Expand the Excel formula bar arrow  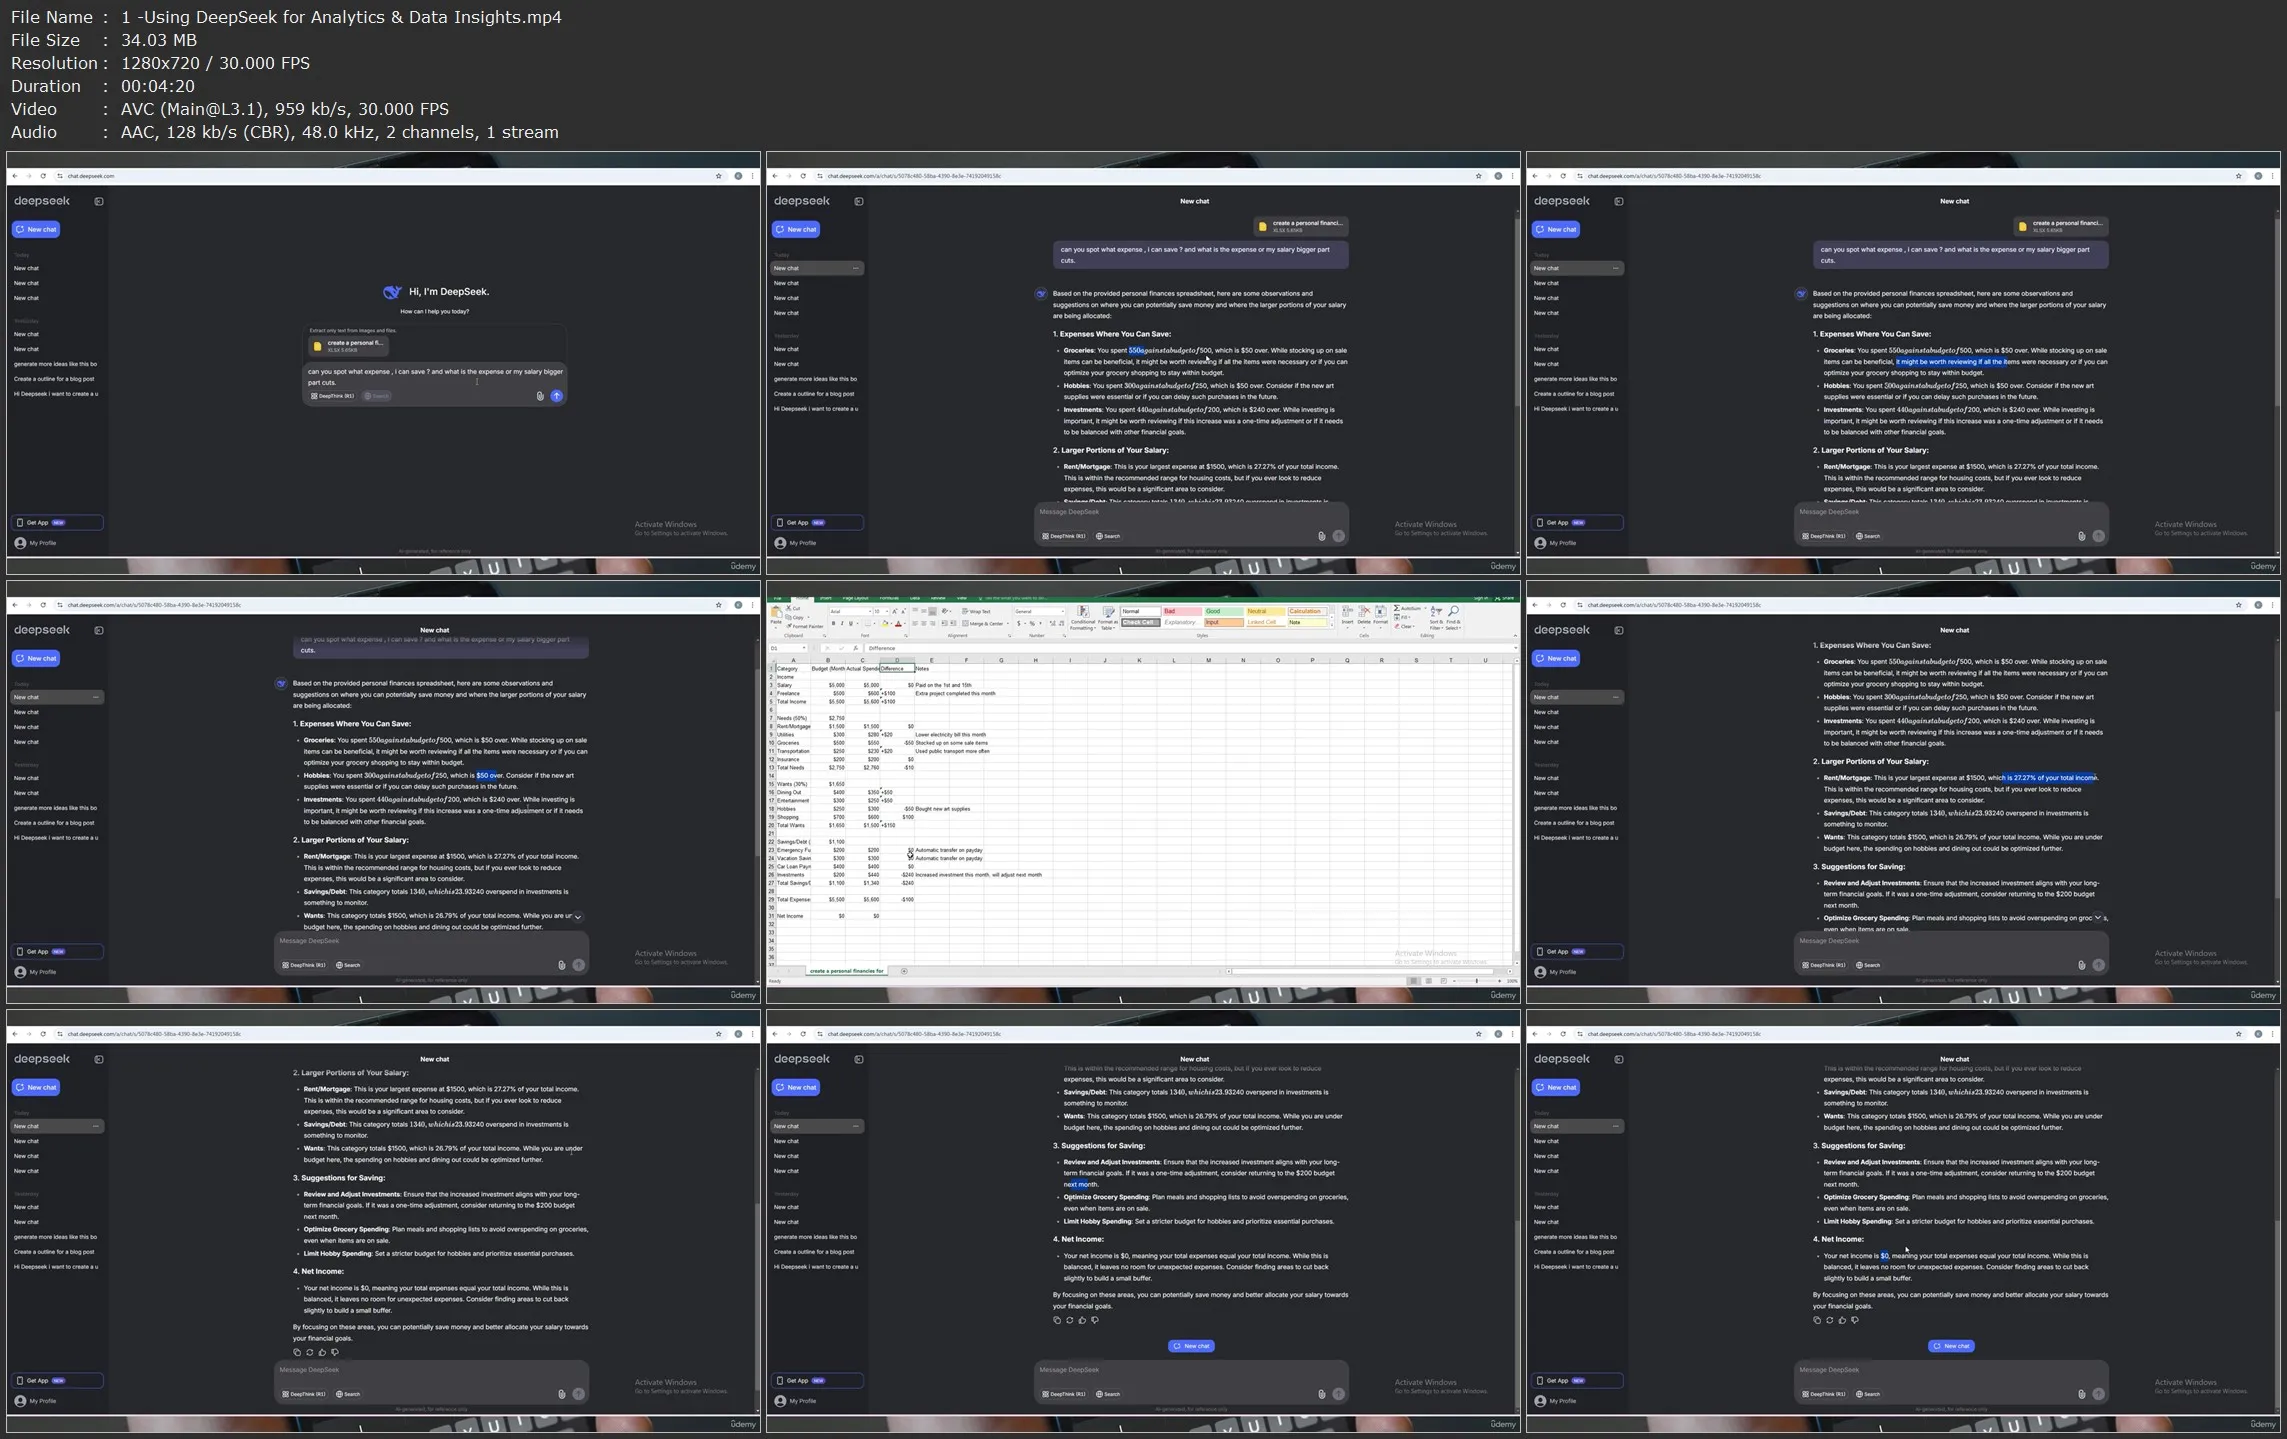click(x=1516, y=648)
